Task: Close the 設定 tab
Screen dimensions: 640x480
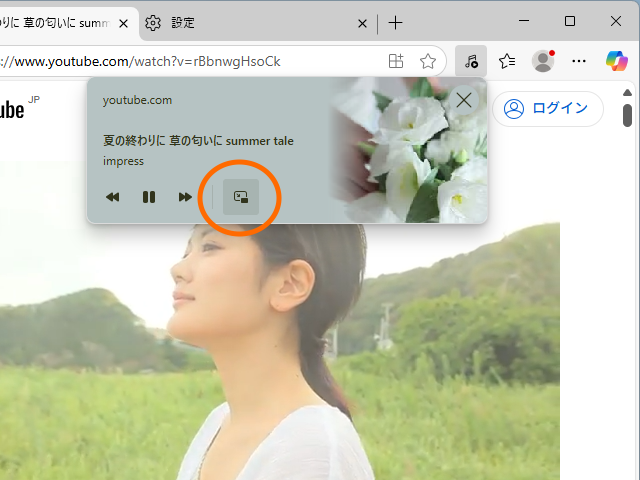Action: [362, 24]
